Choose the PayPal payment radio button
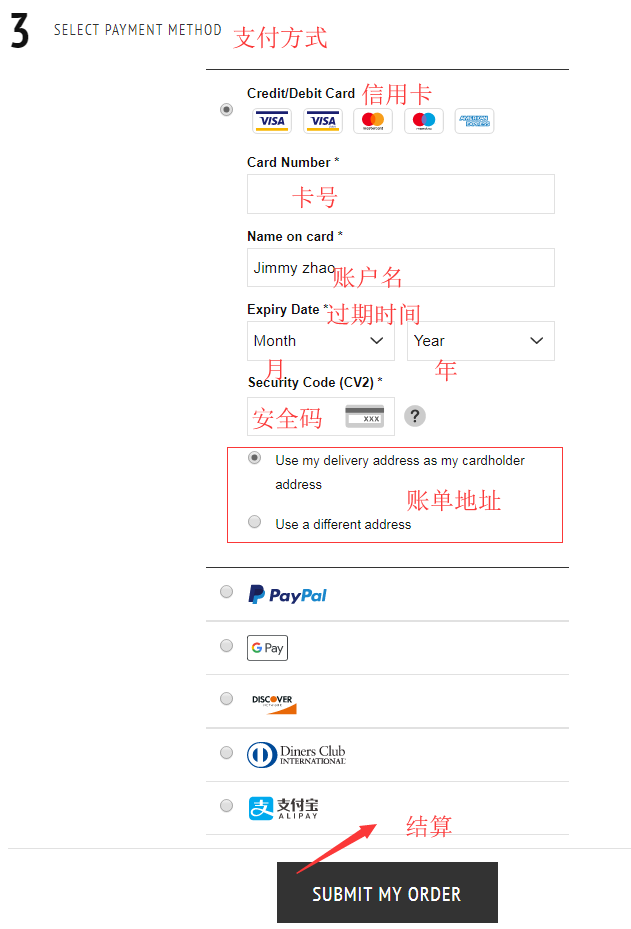The height and width of the screenshot is (929, 631). 226,592
